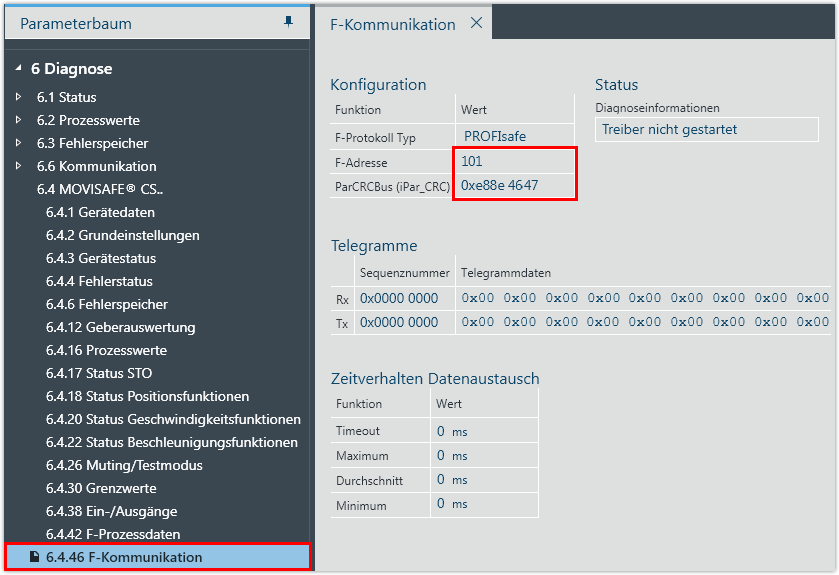Image resolution: width=839 pixels, height=575 pixels.
Task: Open 6.4 MOVISAFE CS.. node
Action: pos(99,189)
